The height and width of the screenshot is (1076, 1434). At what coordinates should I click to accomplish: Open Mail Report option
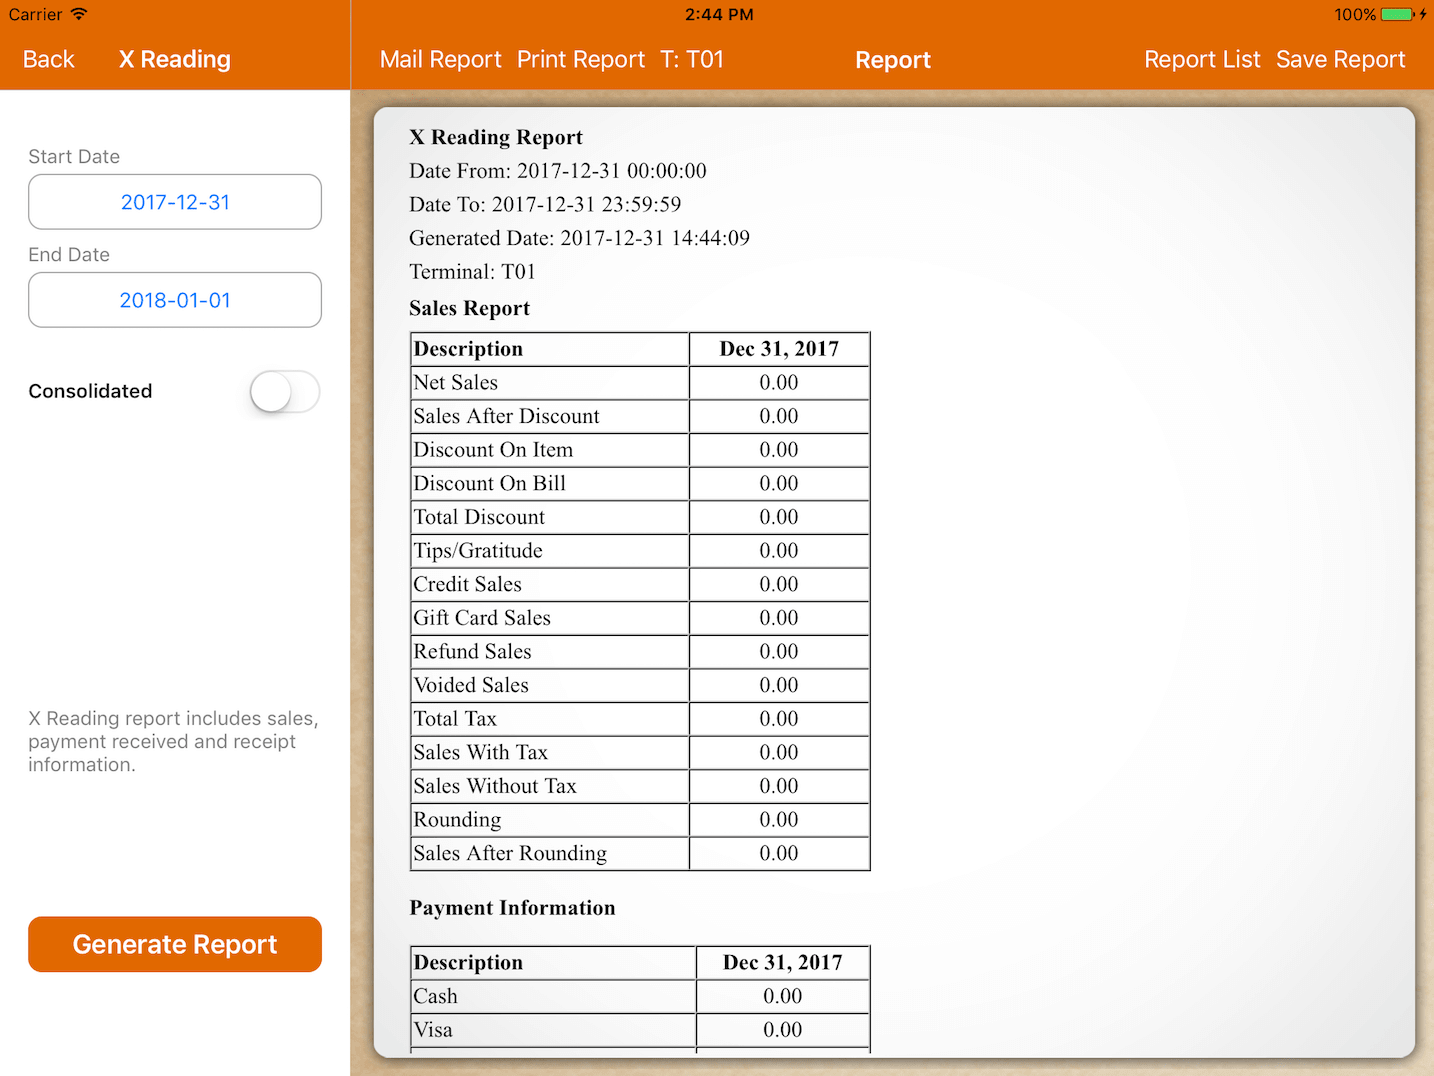440,60
